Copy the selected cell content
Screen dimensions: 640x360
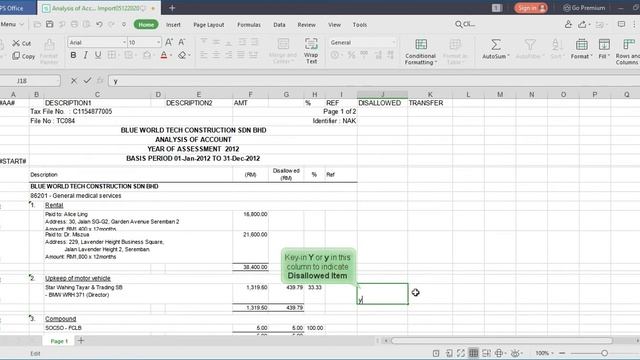24,56
